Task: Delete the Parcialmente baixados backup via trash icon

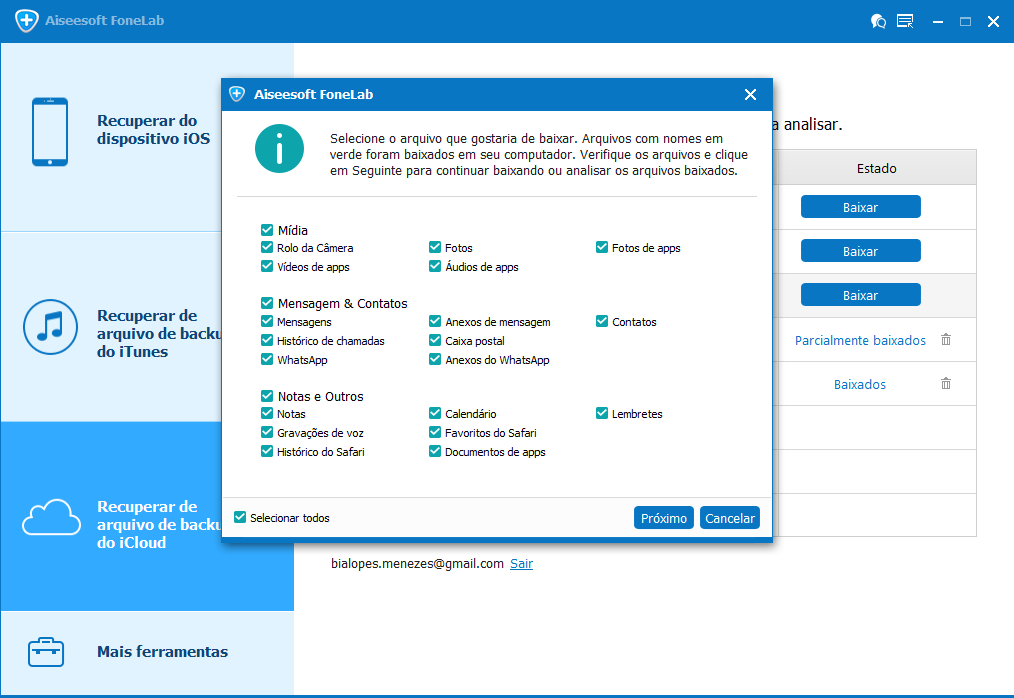Action: pyautogui.click(x=946, y=340)
